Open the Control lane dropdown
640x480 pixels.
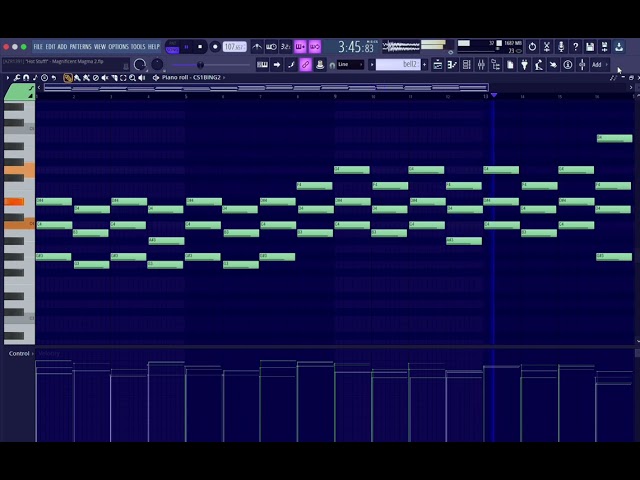pos(21,353)
